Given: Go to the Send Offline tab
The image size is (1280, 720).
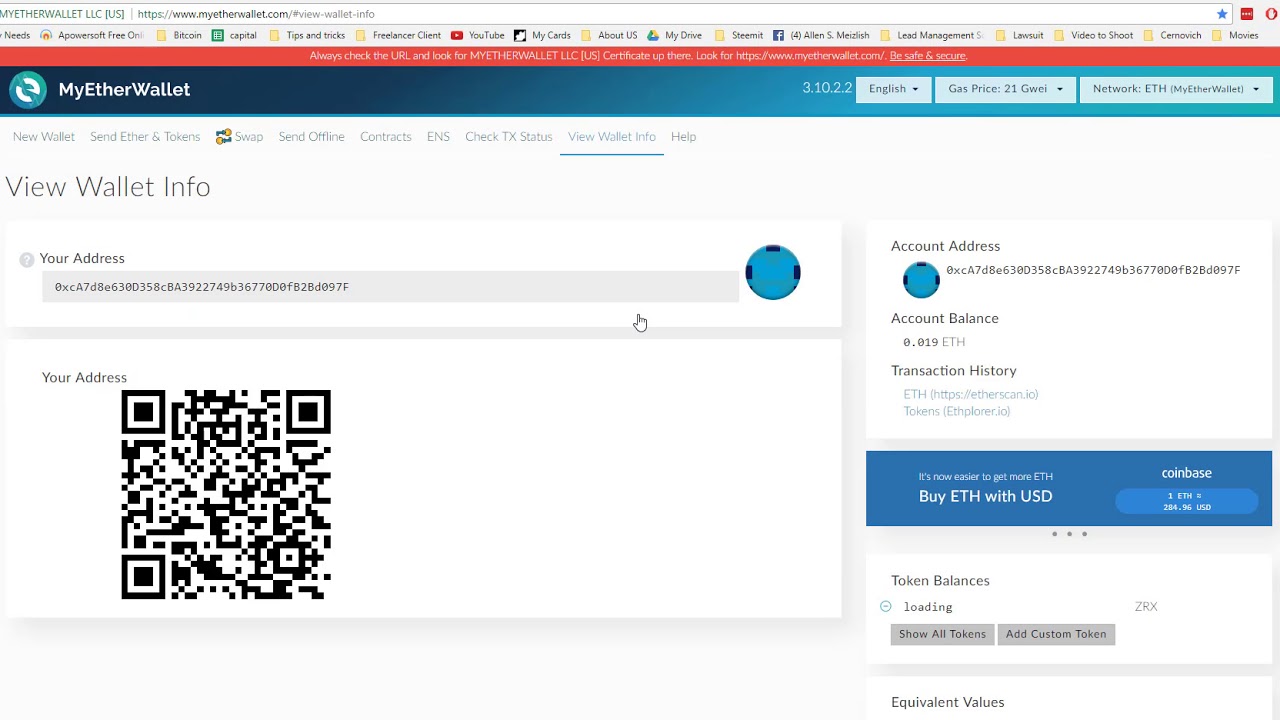Looking at the screenshot, I should (311, 137).
